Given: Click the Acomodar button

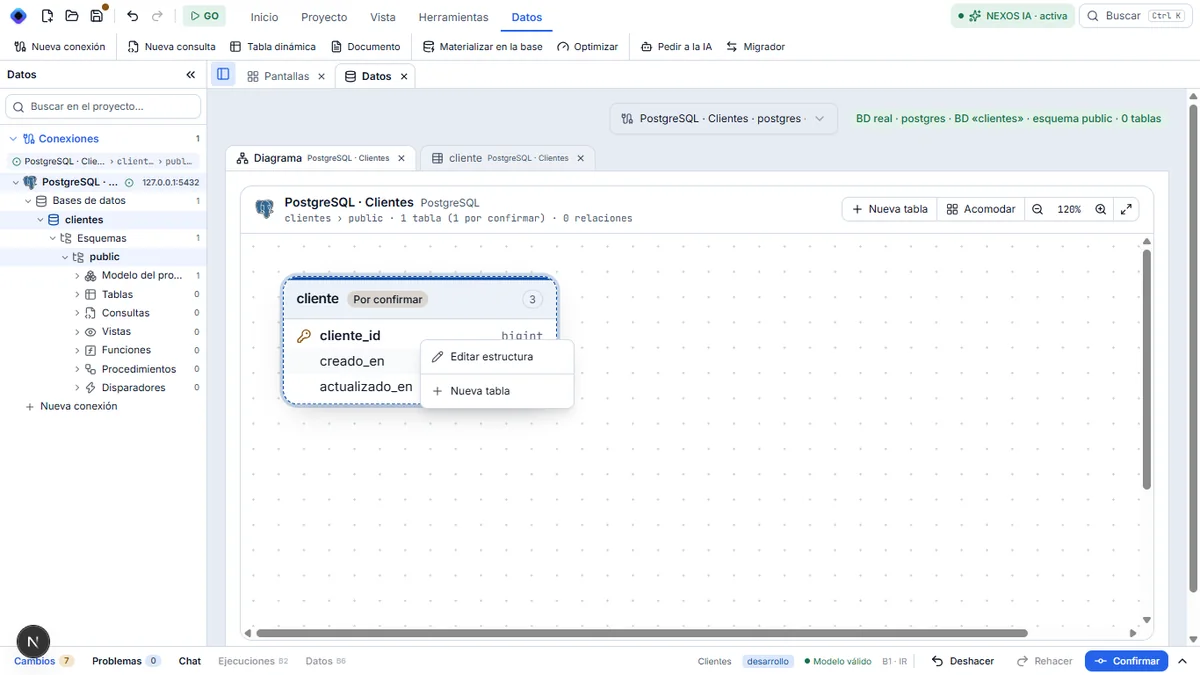Looking at the screenshot, I should point(981,209).
